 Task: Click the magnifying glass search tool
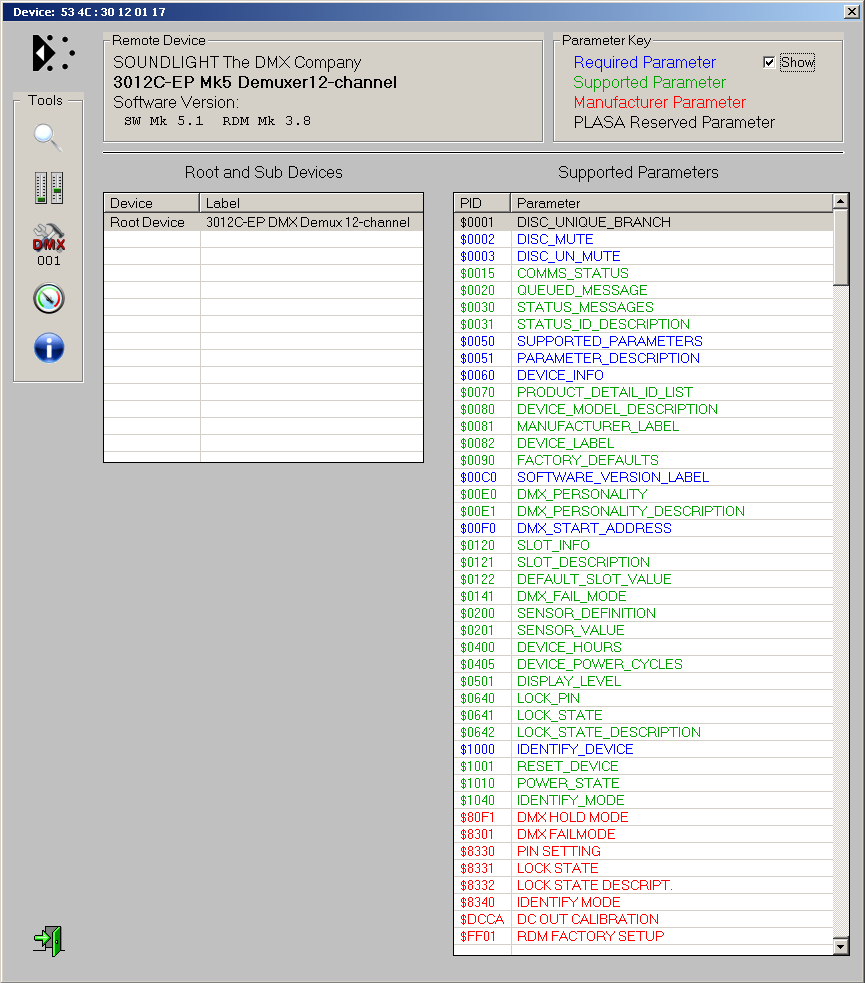point(48,137)
